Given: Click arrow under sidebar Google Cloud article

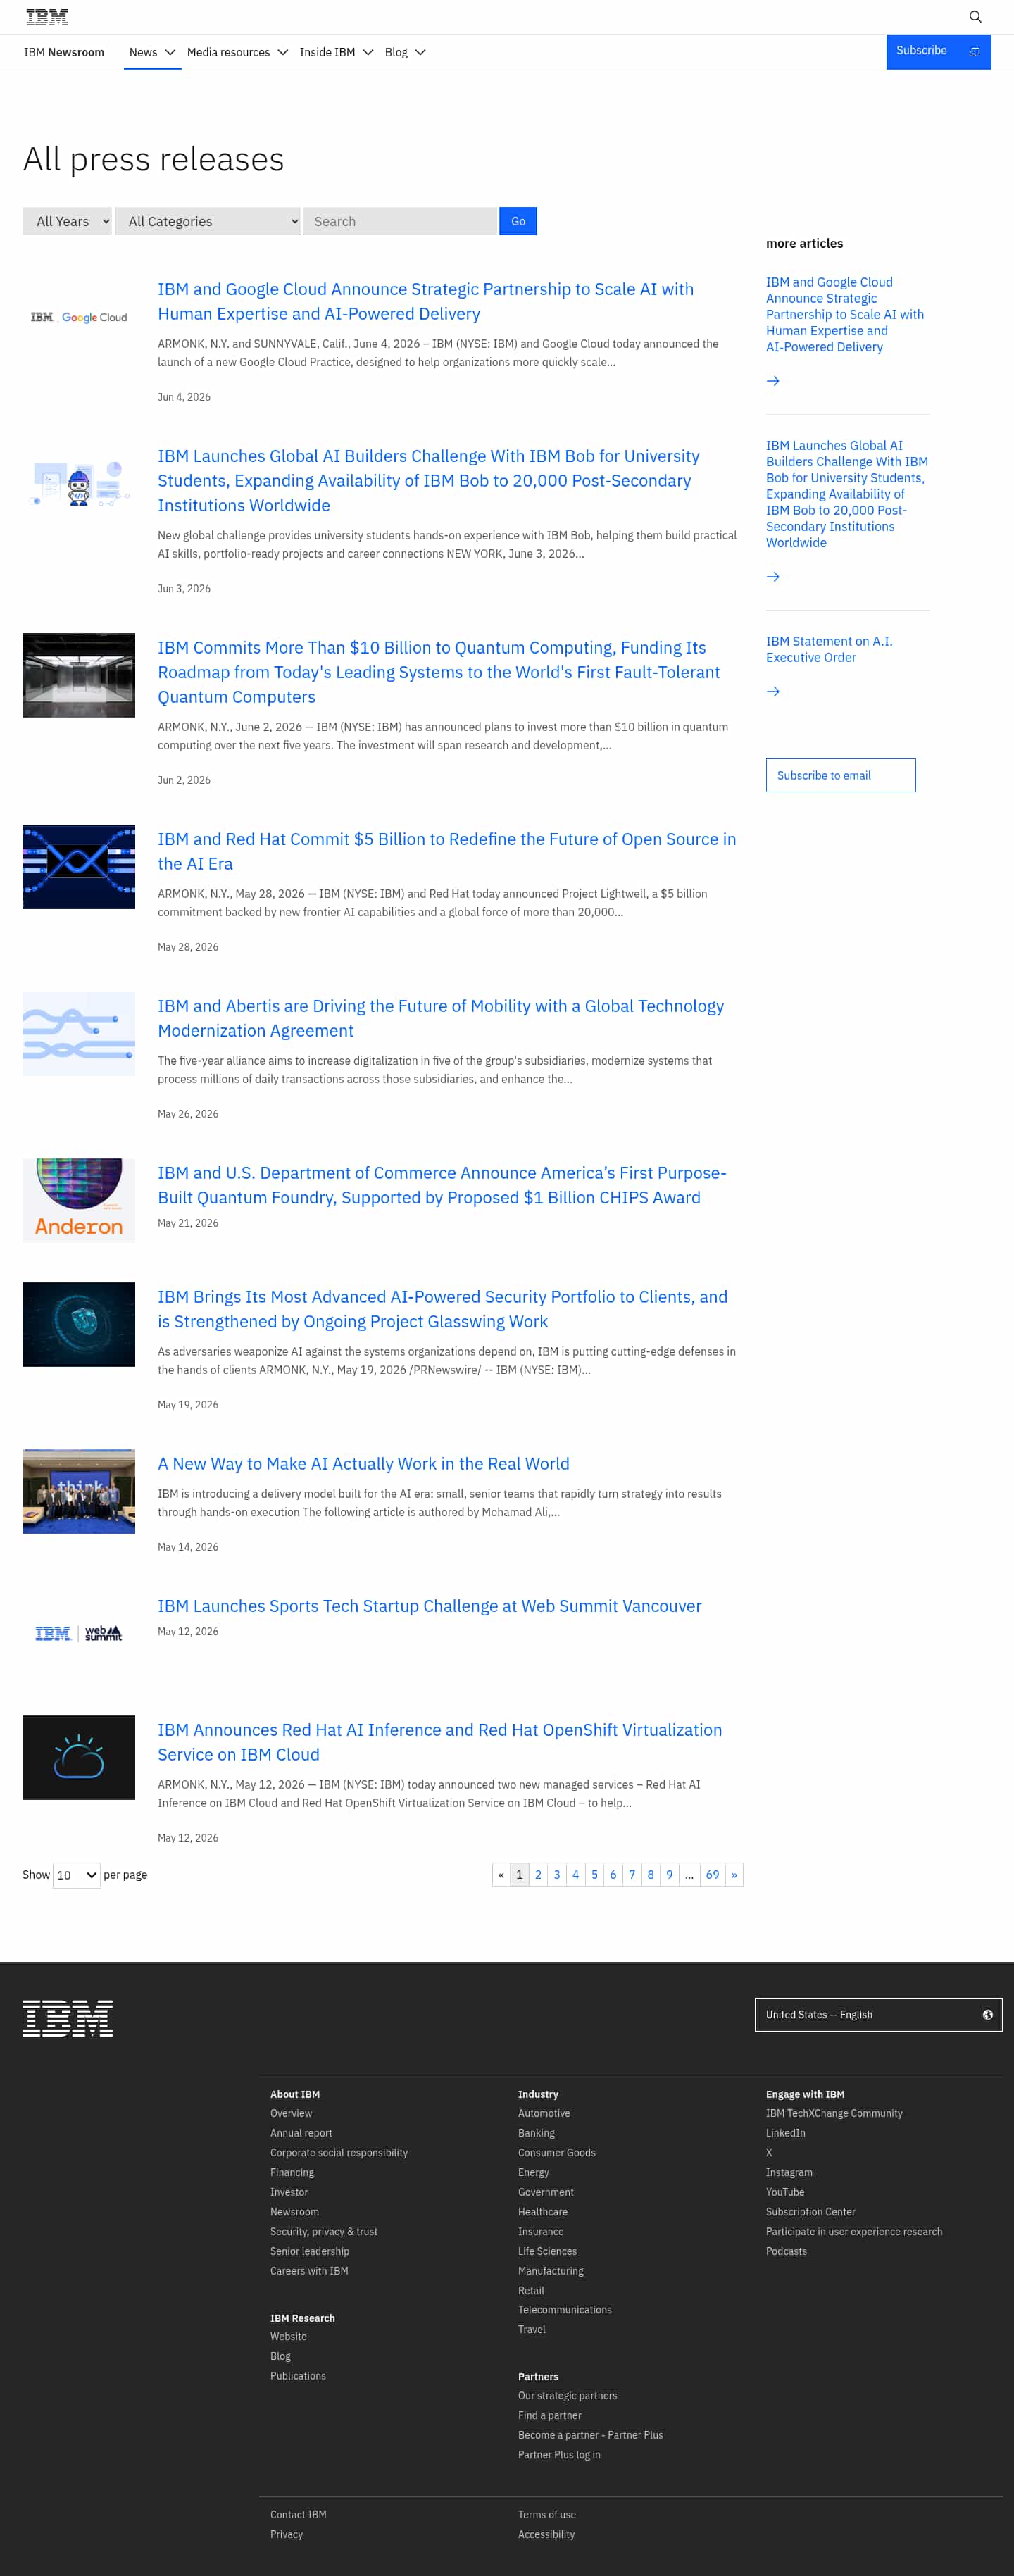Looking at the screenshot, I should tap(773, 381).
